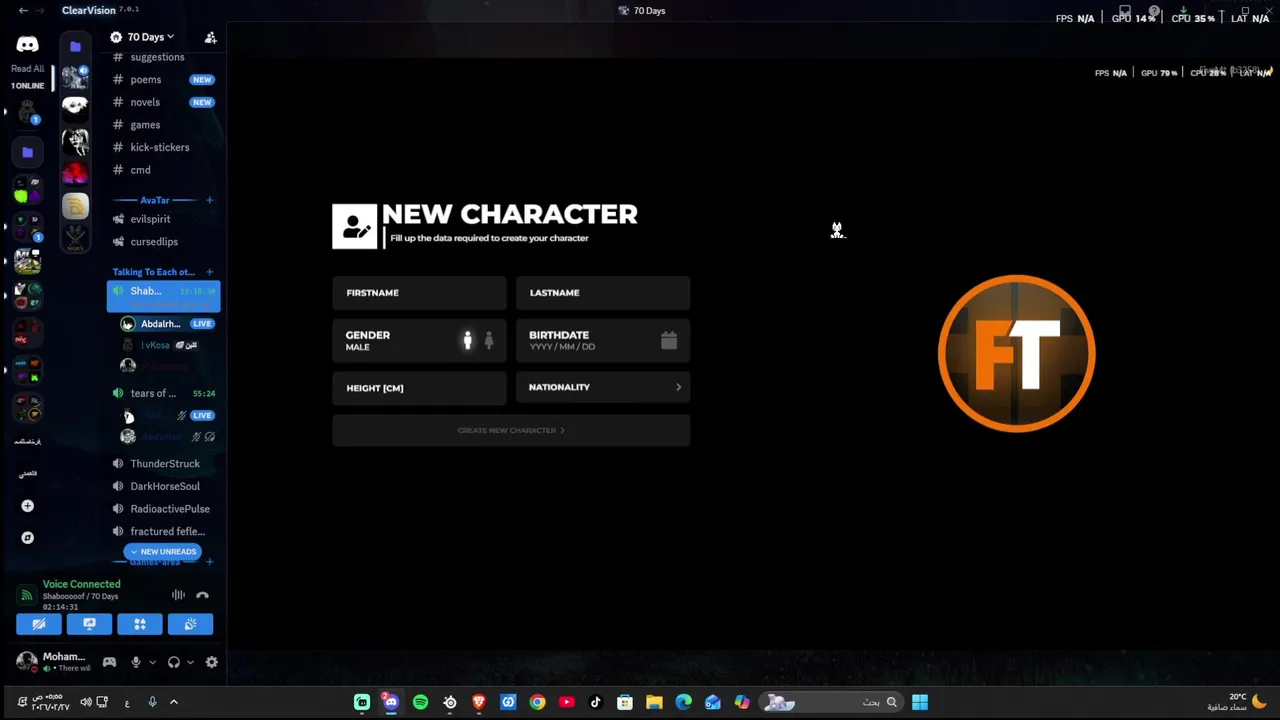Select the male gender icon
Viewport: 1280px width, 720px height.
point(467,340)
